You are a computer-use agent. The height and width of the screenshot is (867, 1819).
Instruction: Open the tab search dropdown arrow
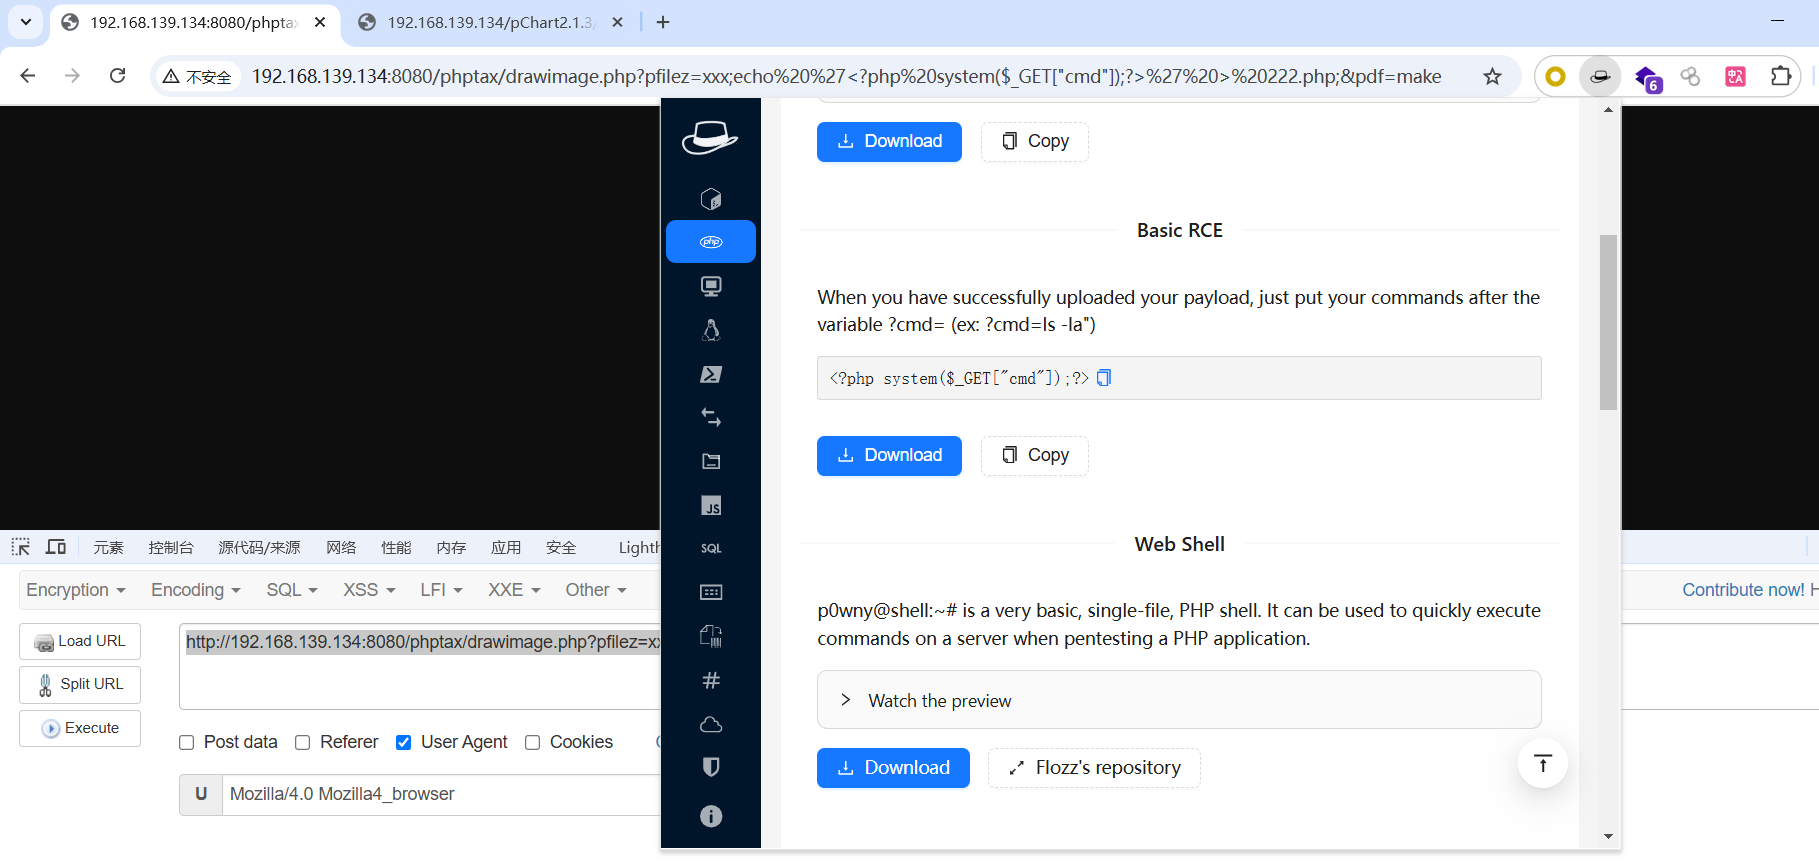pos(26,22)
